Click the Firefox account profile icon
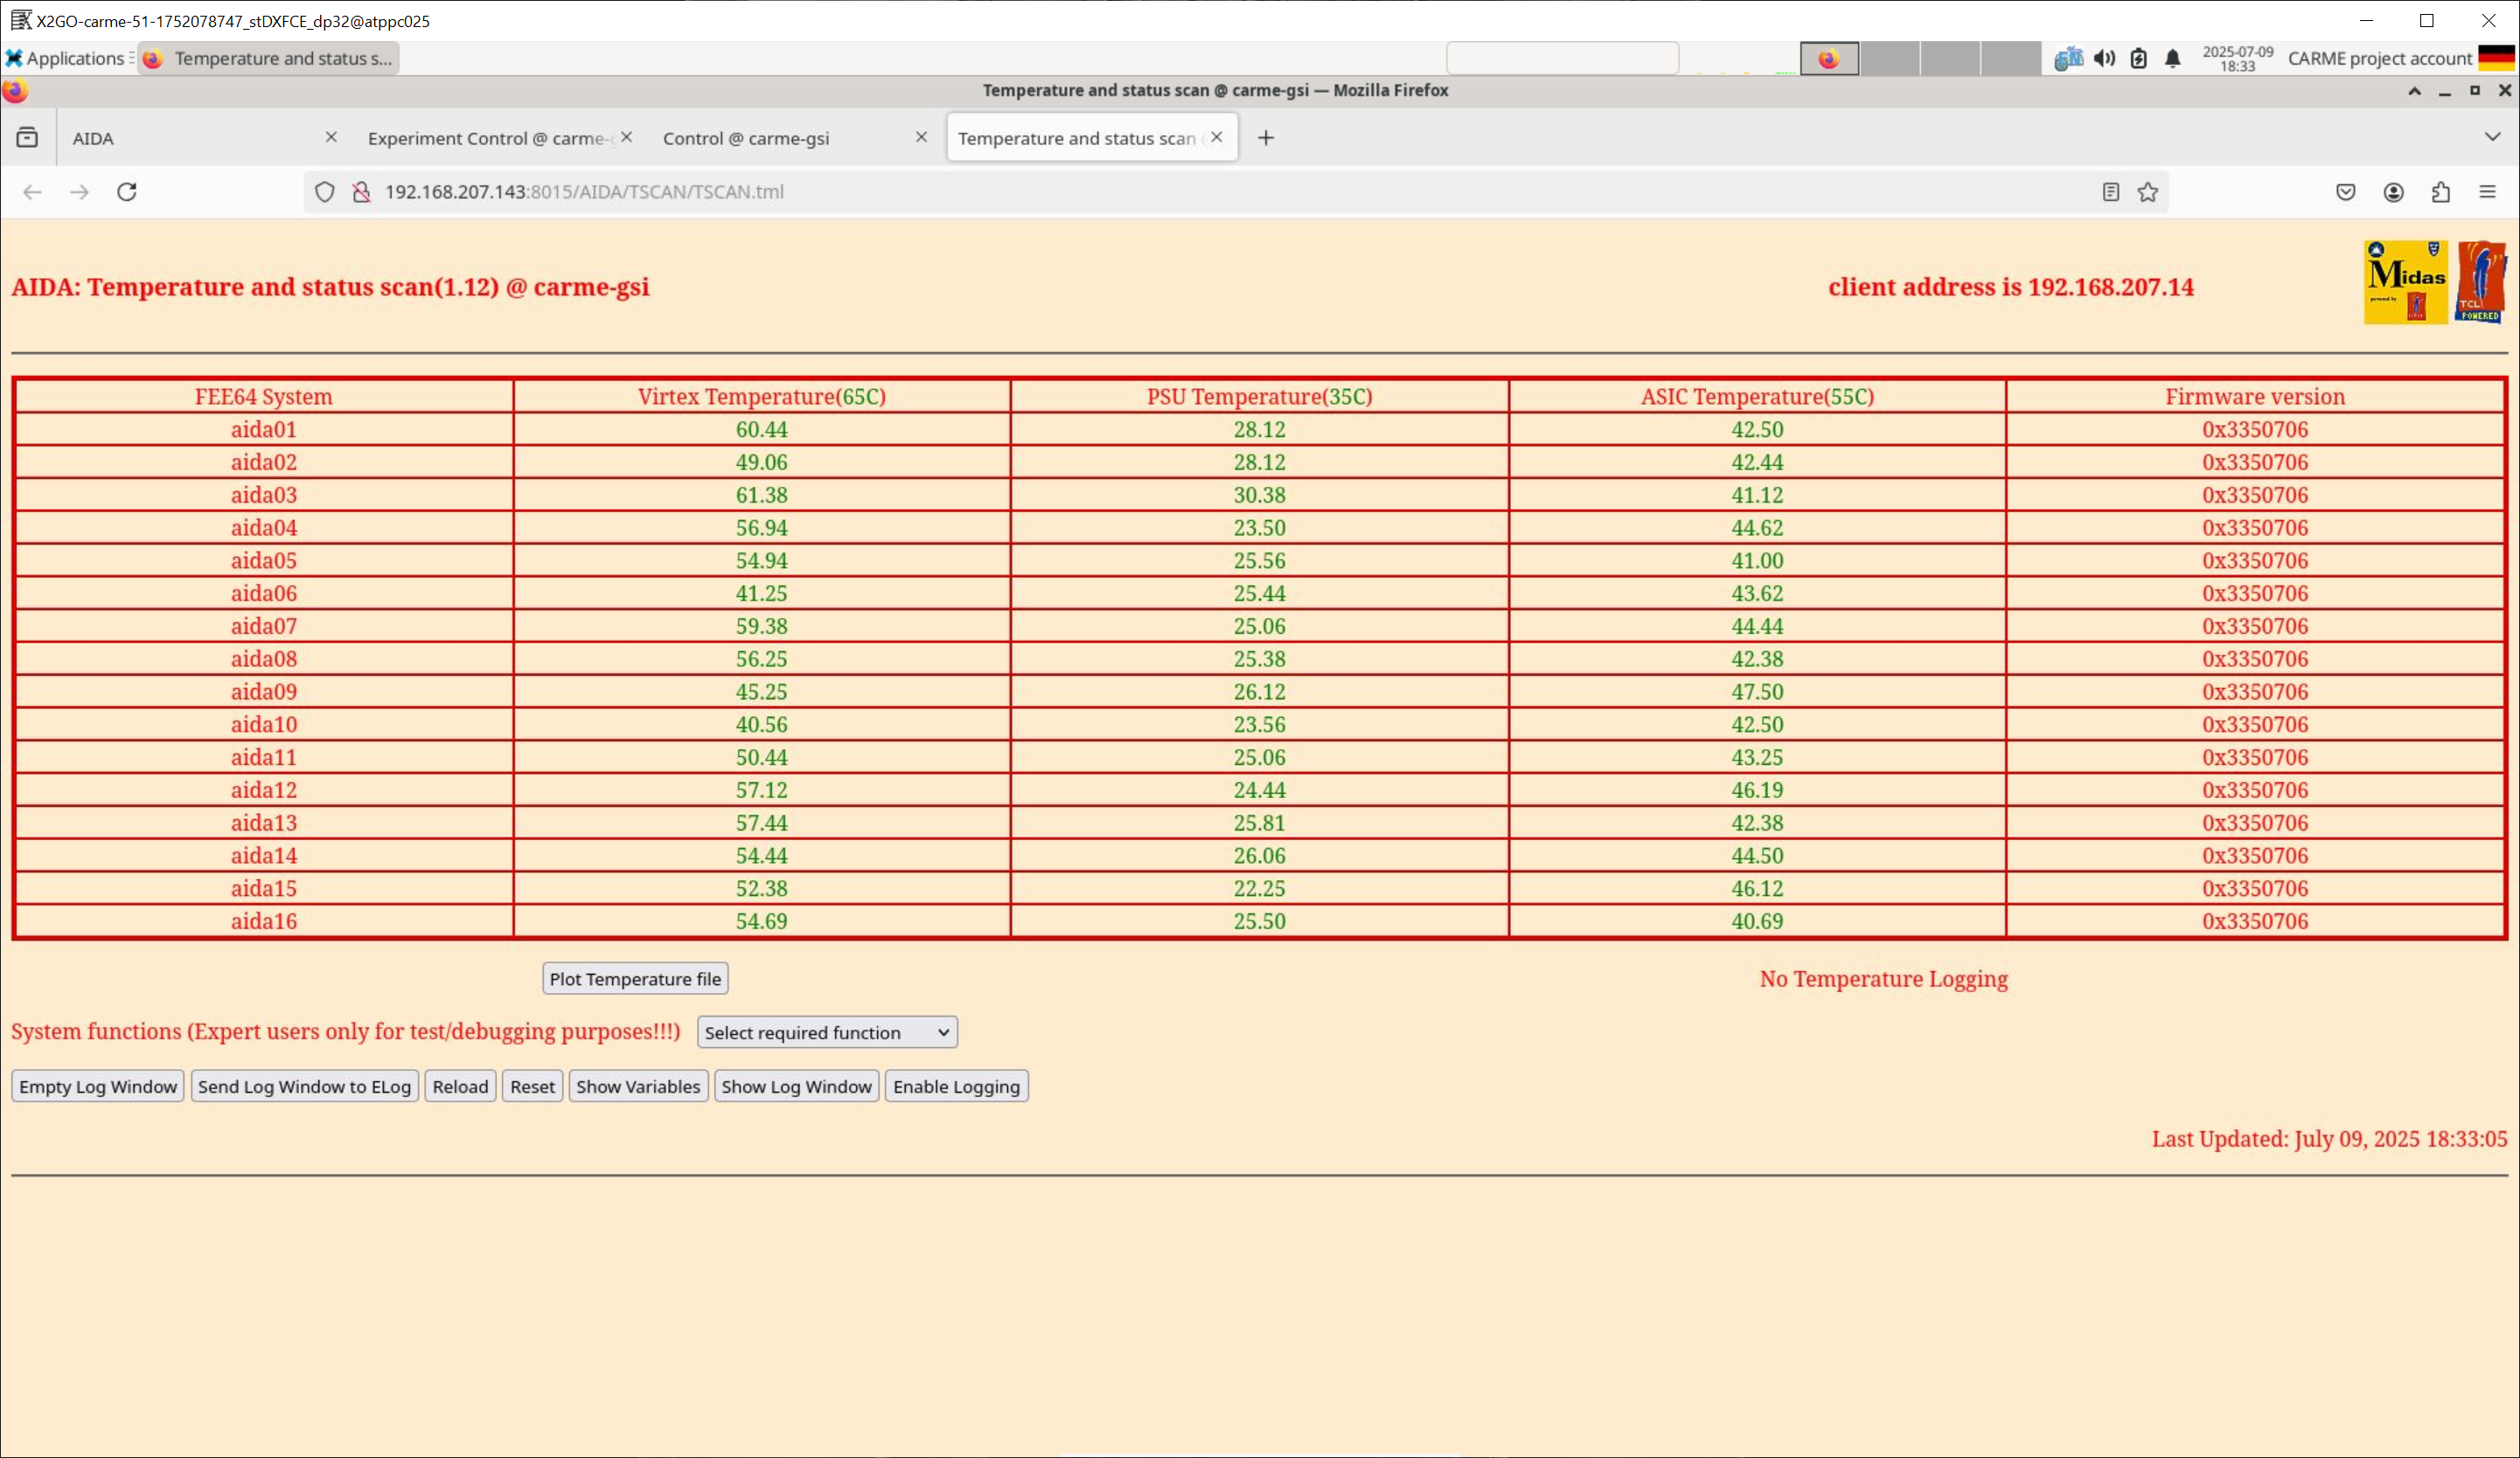Screen dimensions: 2520x1458 2393,192
